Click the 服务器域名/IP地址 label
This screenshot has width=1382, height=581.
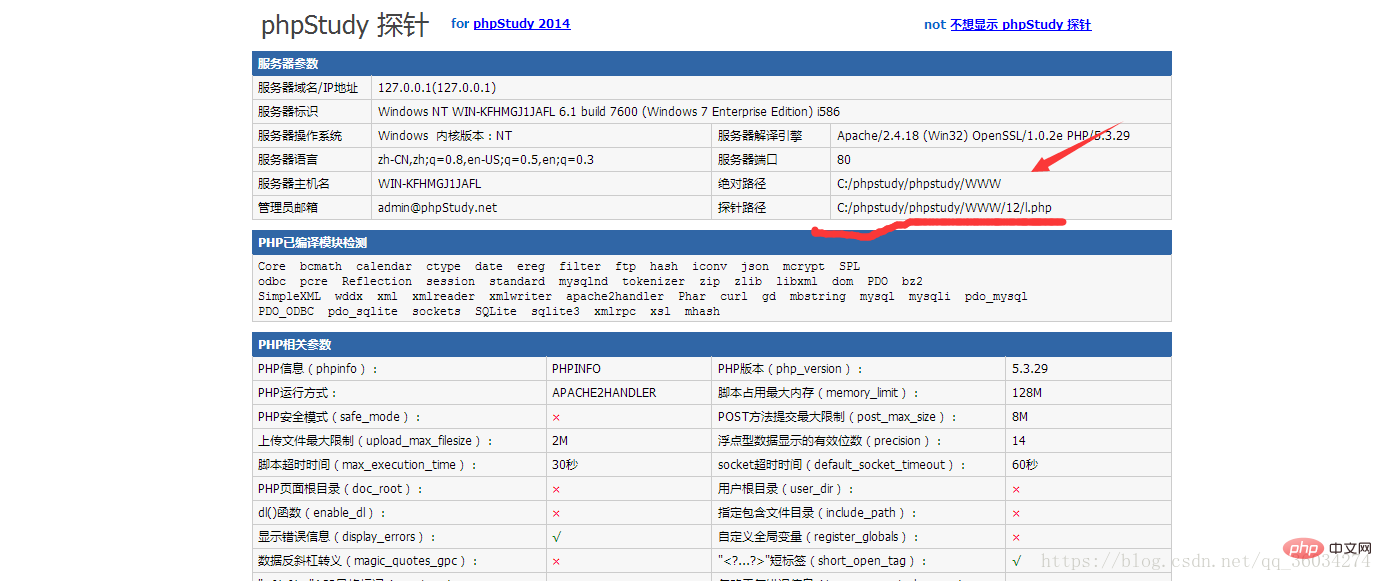point(308,88)
